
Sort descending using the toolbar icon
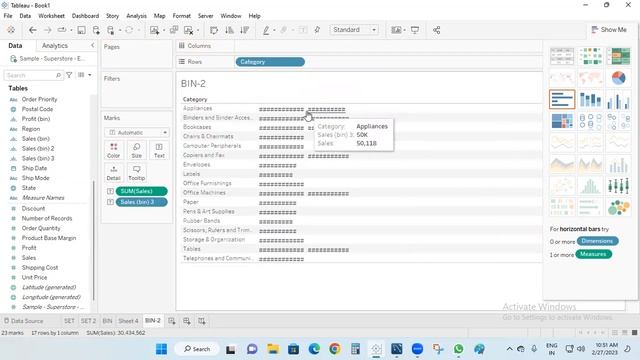coord(244,30)
